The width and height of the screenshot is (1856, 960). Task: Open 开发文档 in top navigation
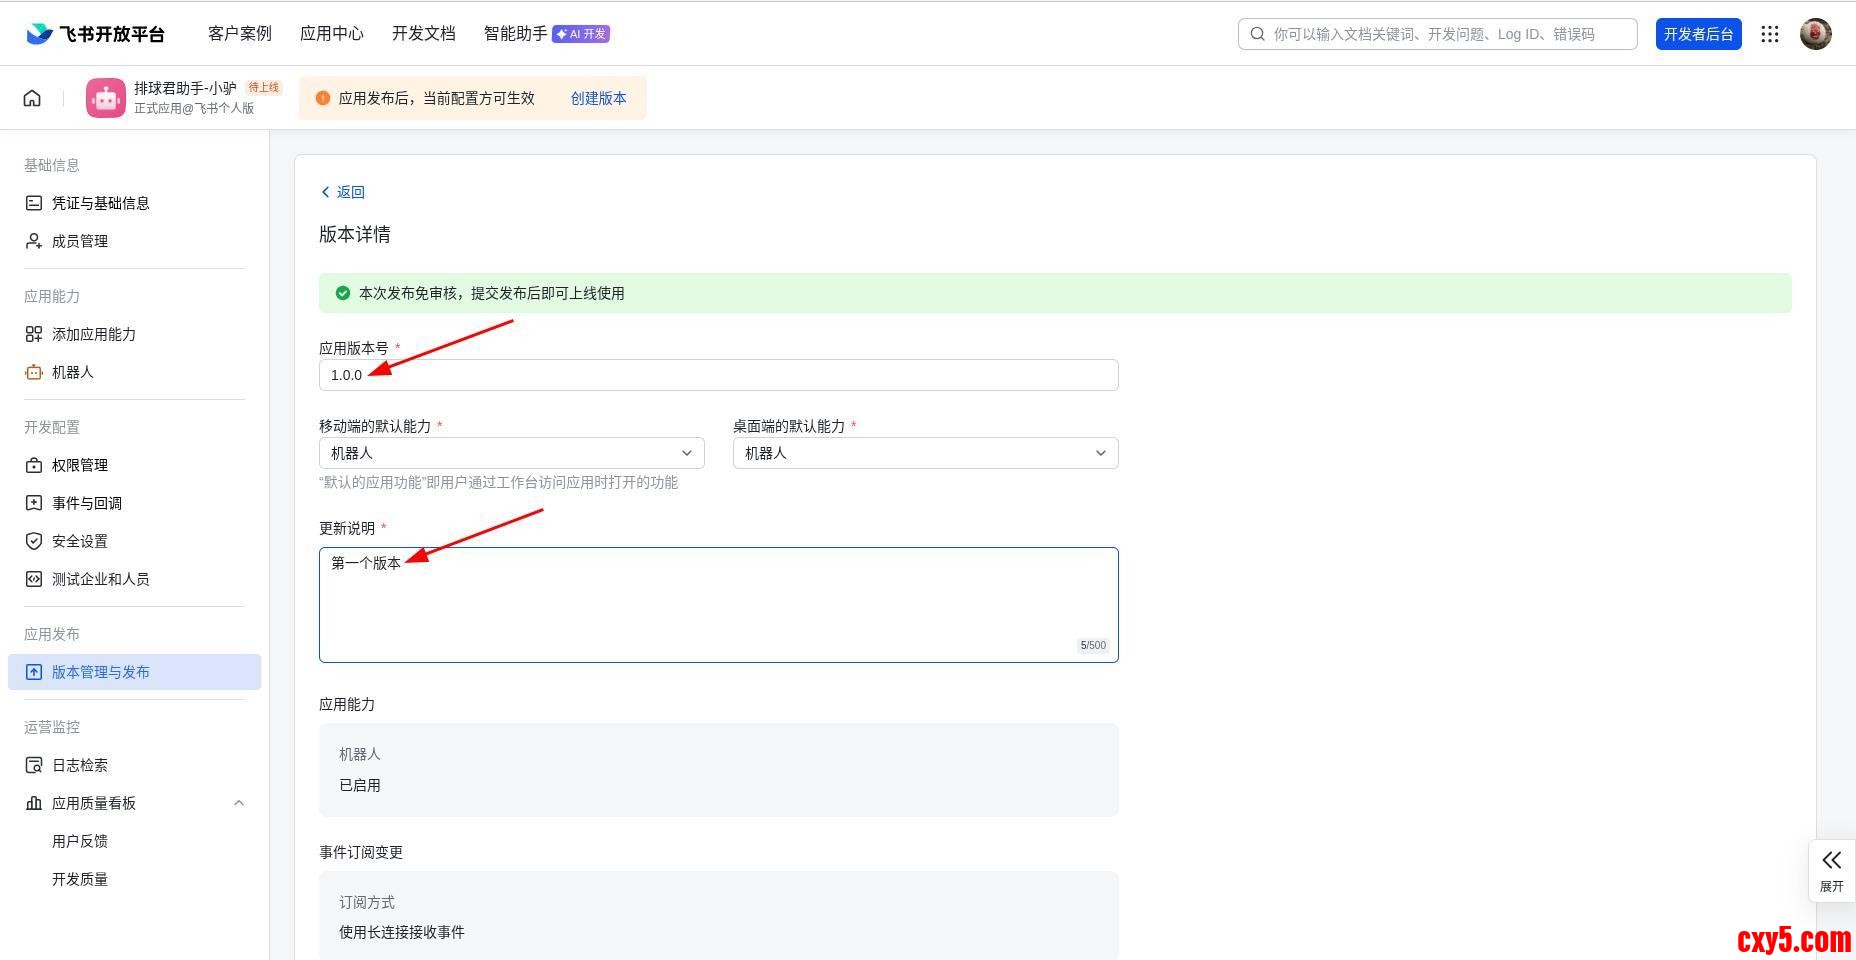pyautogui.click(x=423, y=34)
